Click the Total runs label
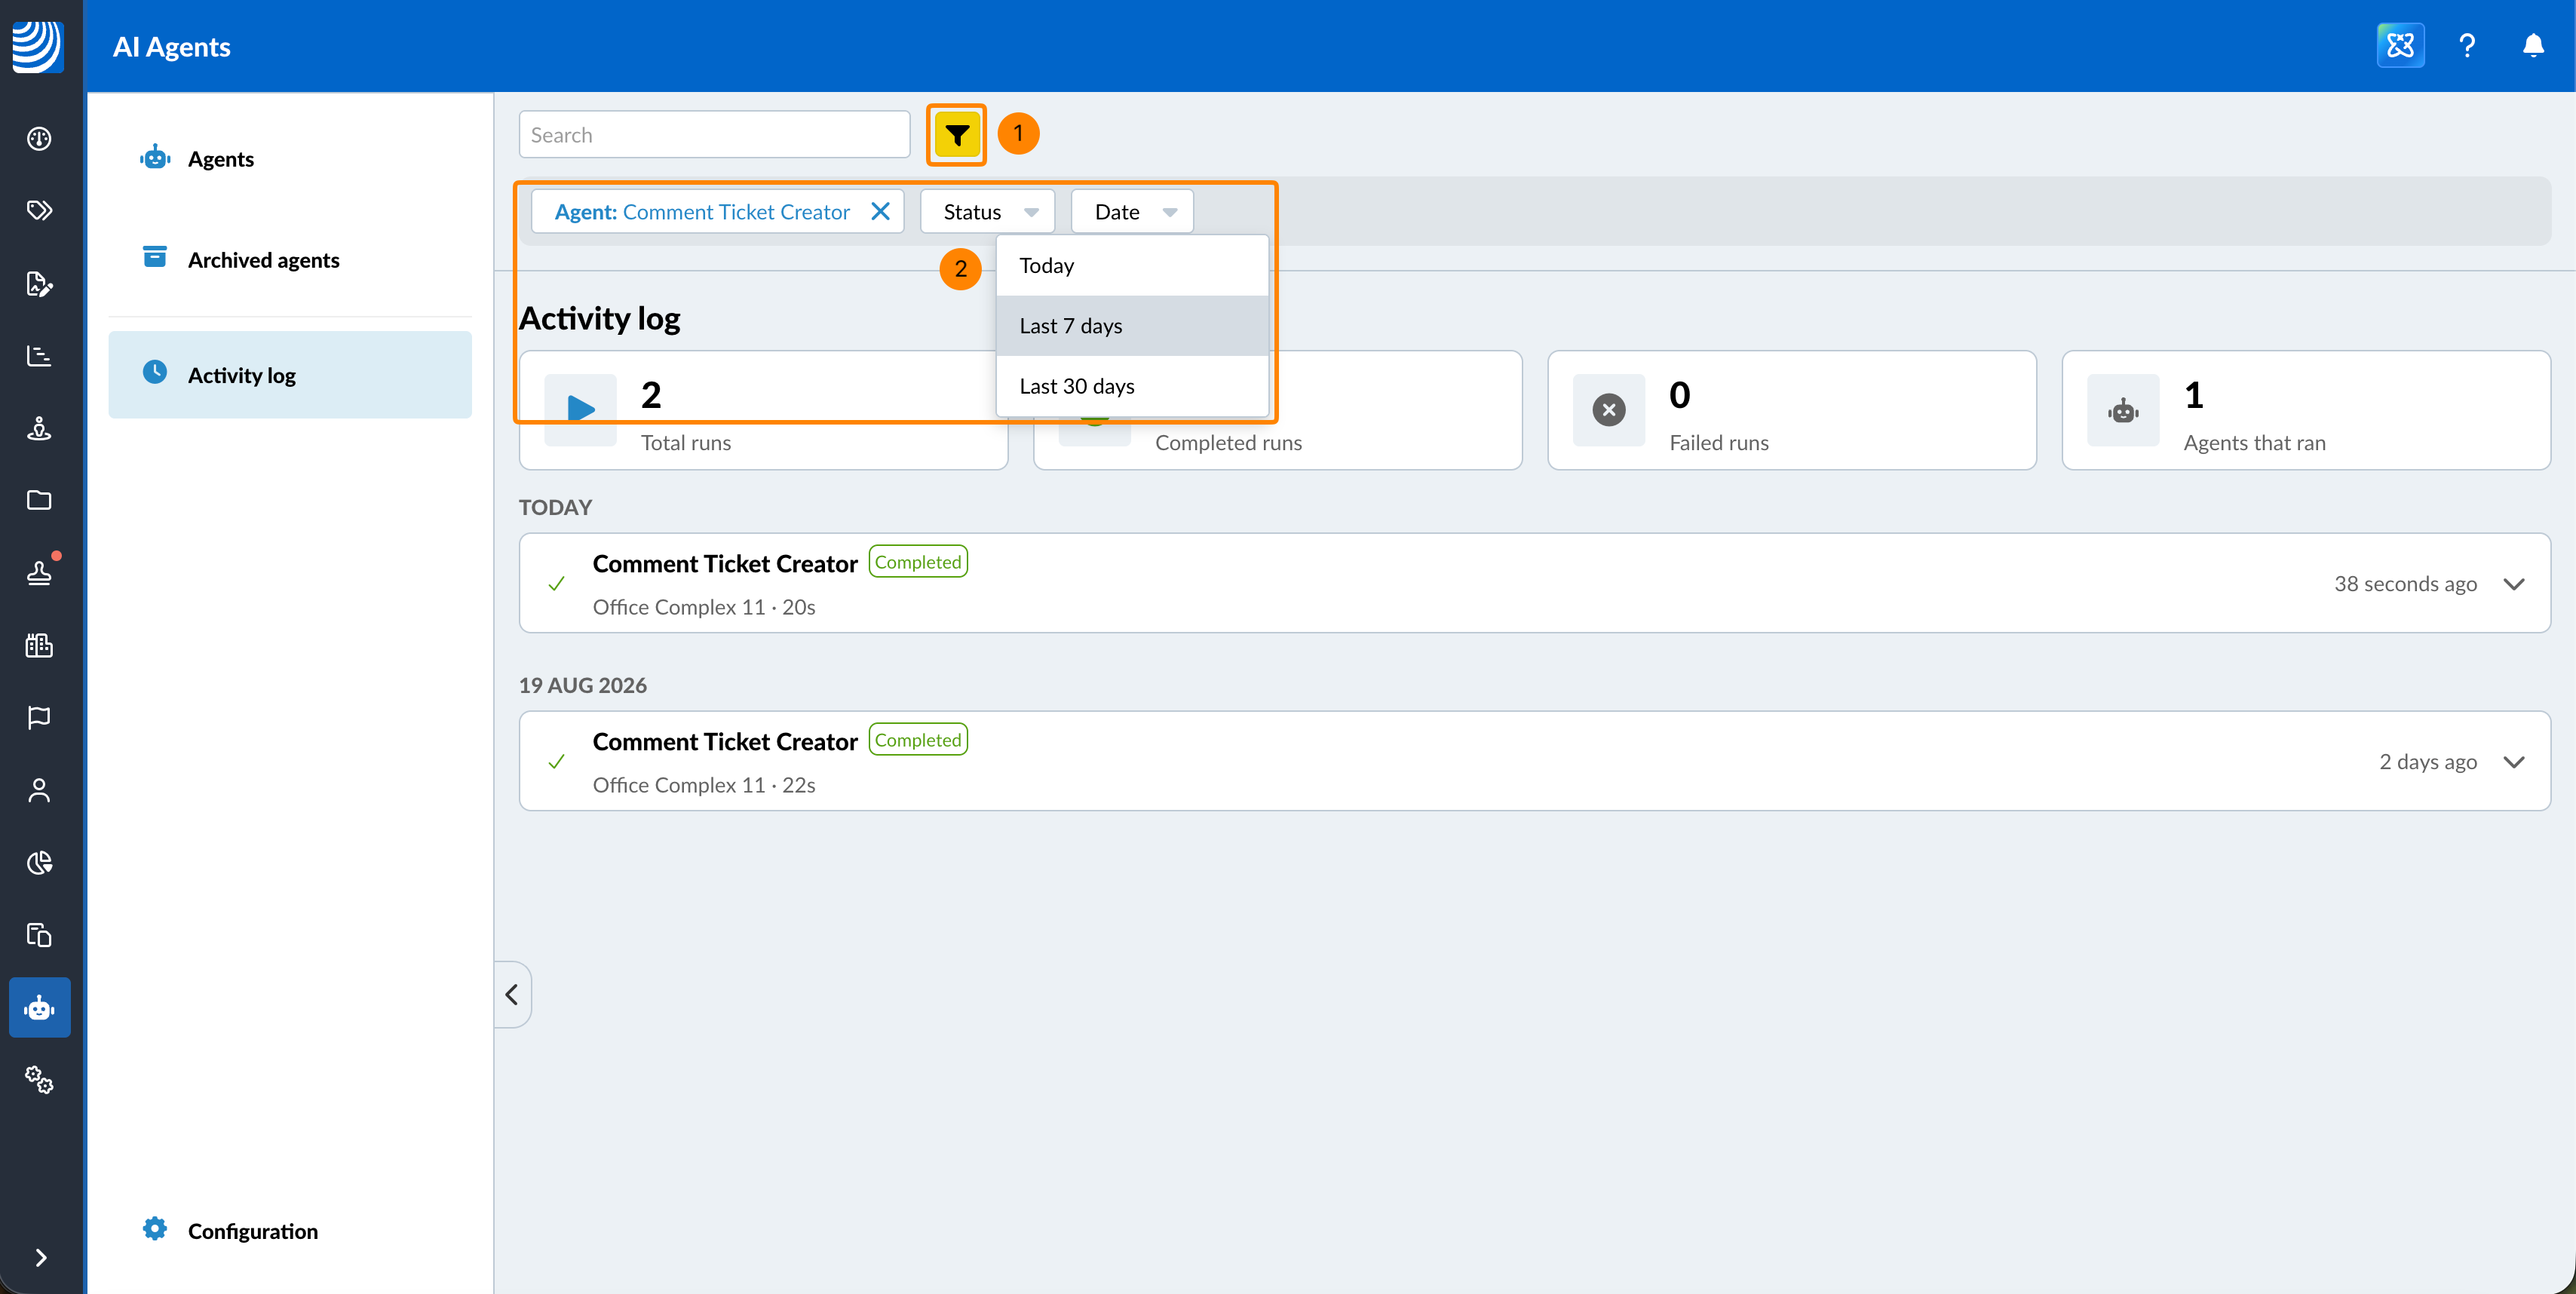Image resolution: width=2576 pixels, height=1294 pixels. coord(686,443)
